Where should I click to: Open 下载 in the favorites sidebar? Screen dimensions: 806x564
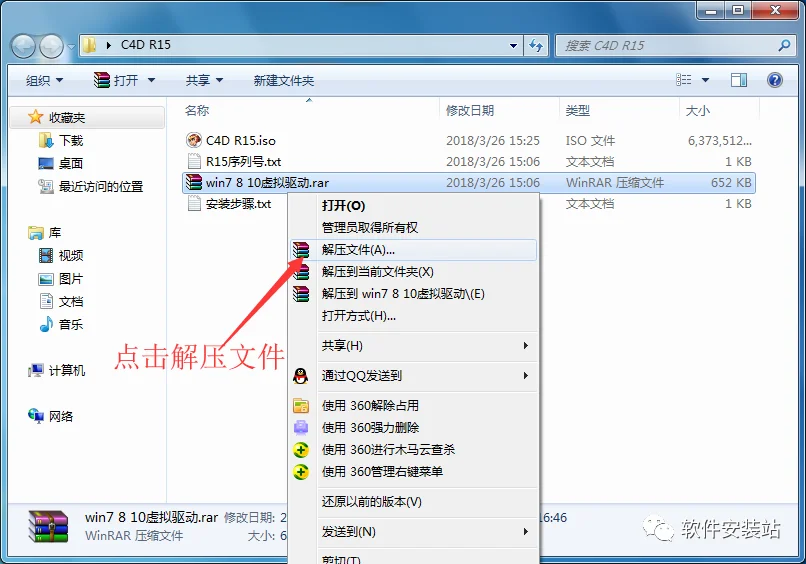71,140
